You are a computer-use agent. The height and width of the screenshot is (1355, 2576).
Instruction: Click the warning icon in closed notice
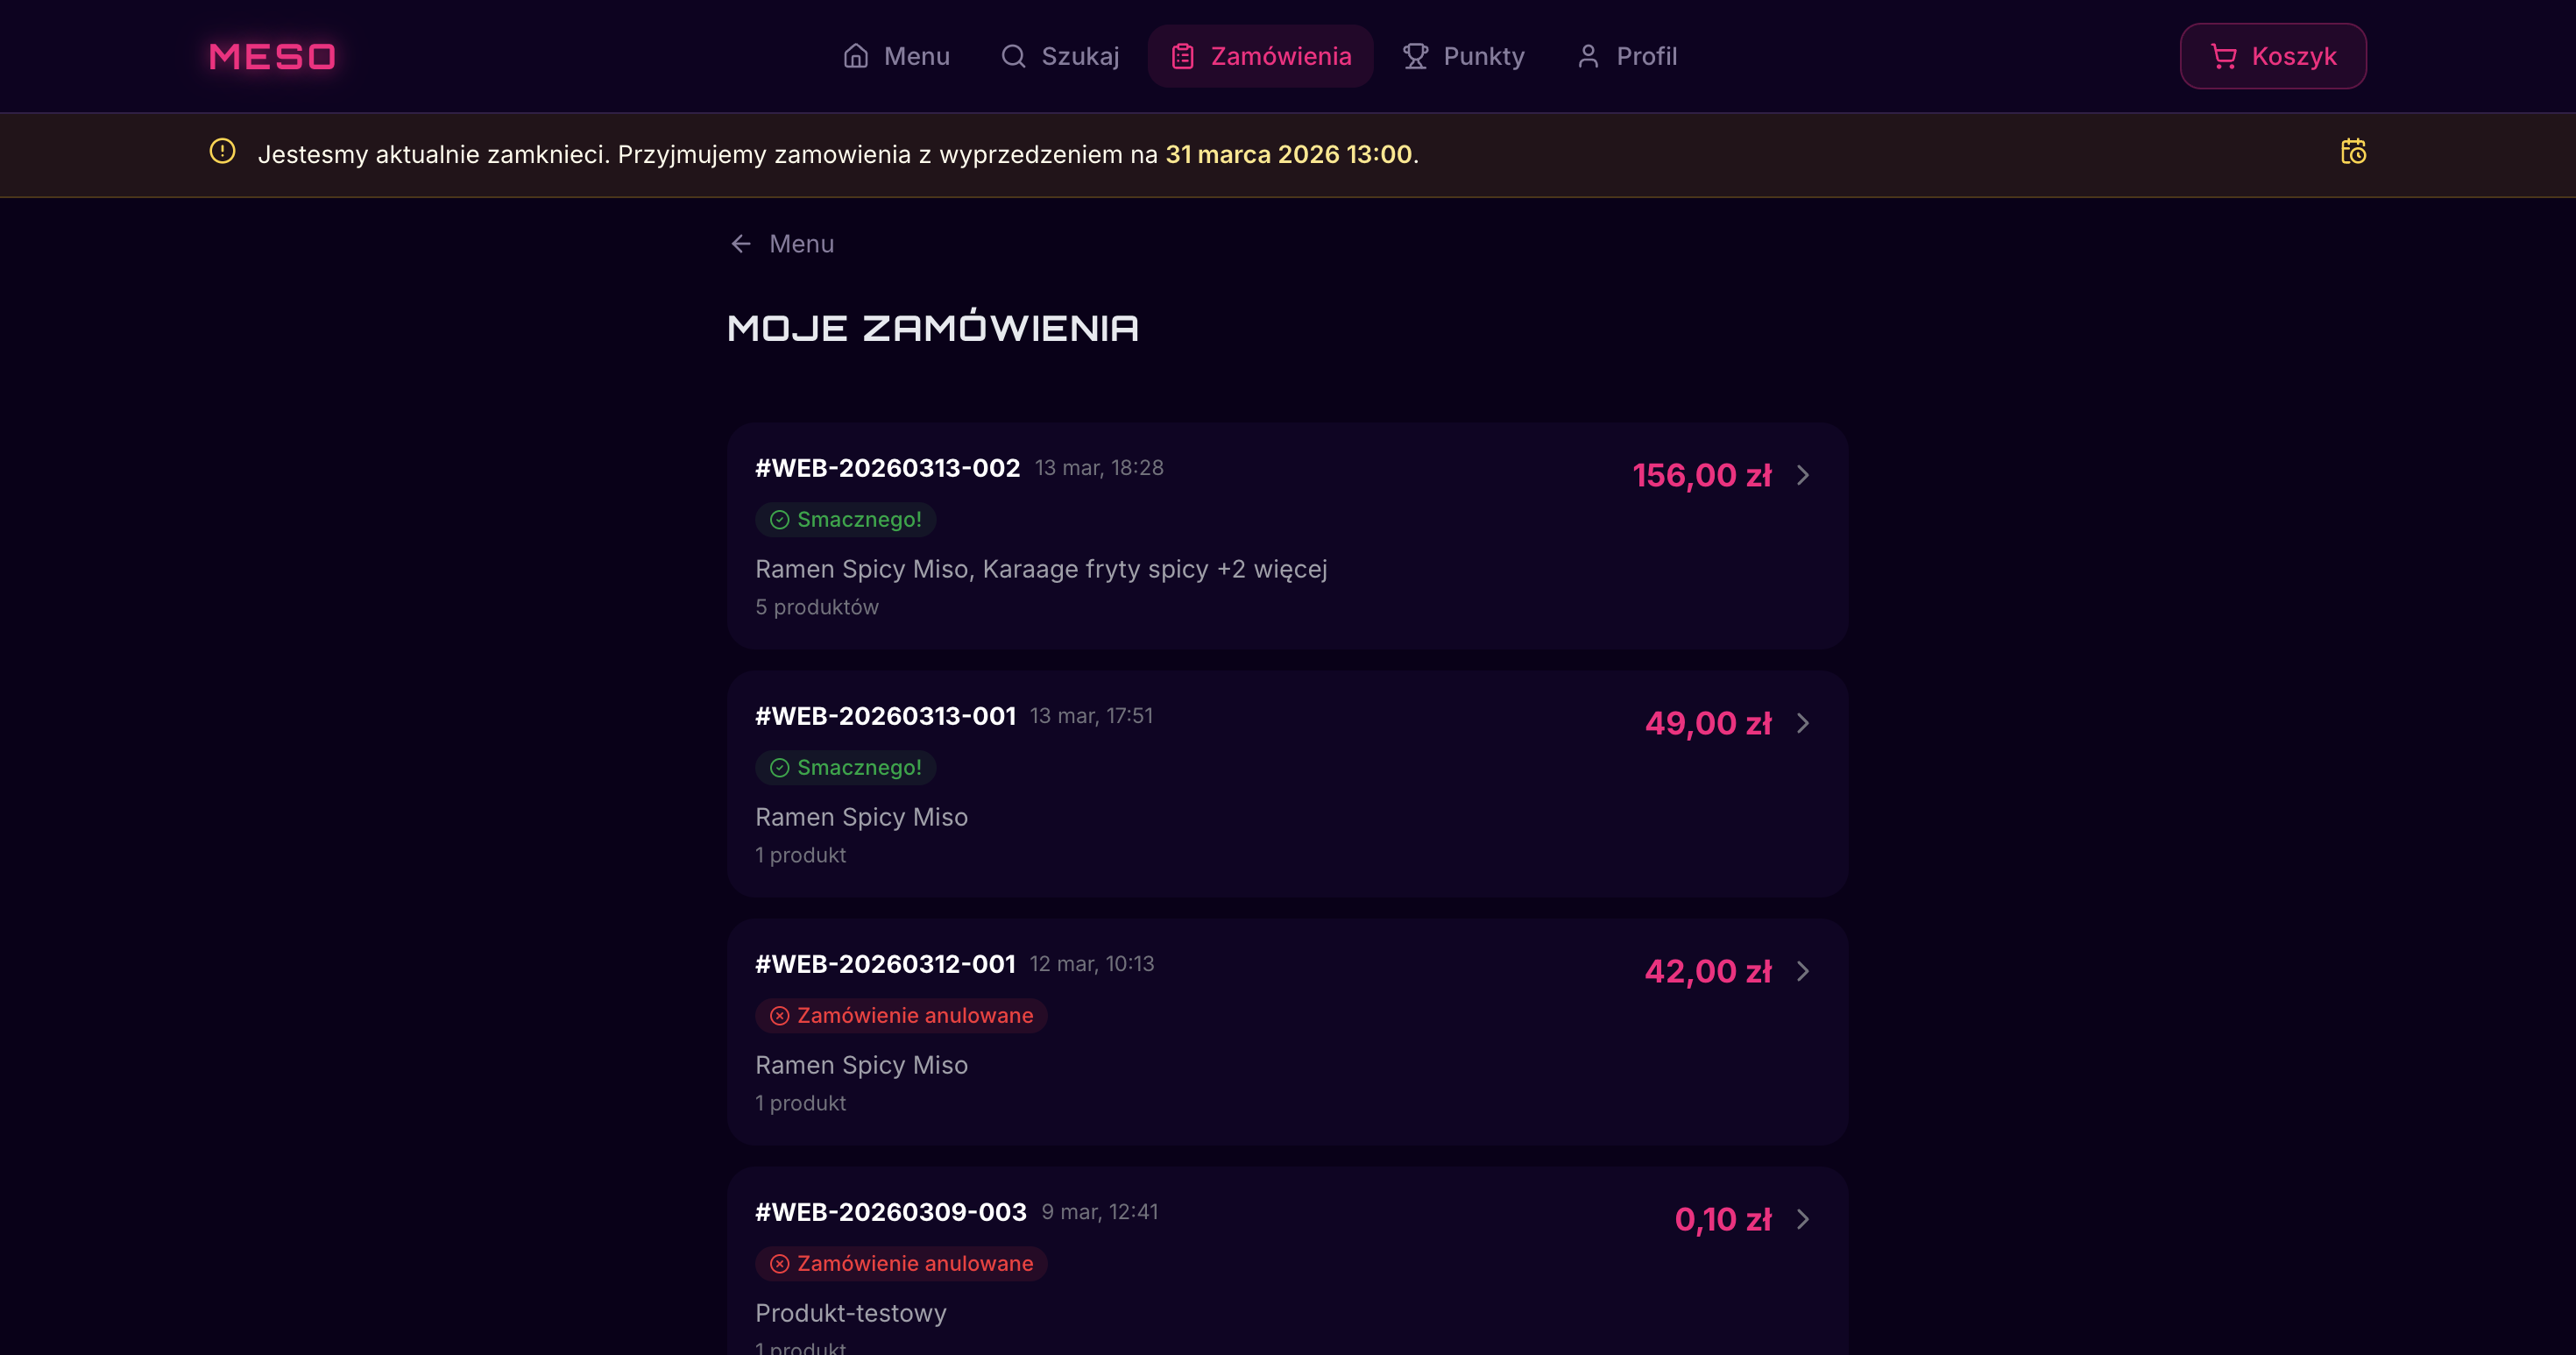(x=222, y=151)
